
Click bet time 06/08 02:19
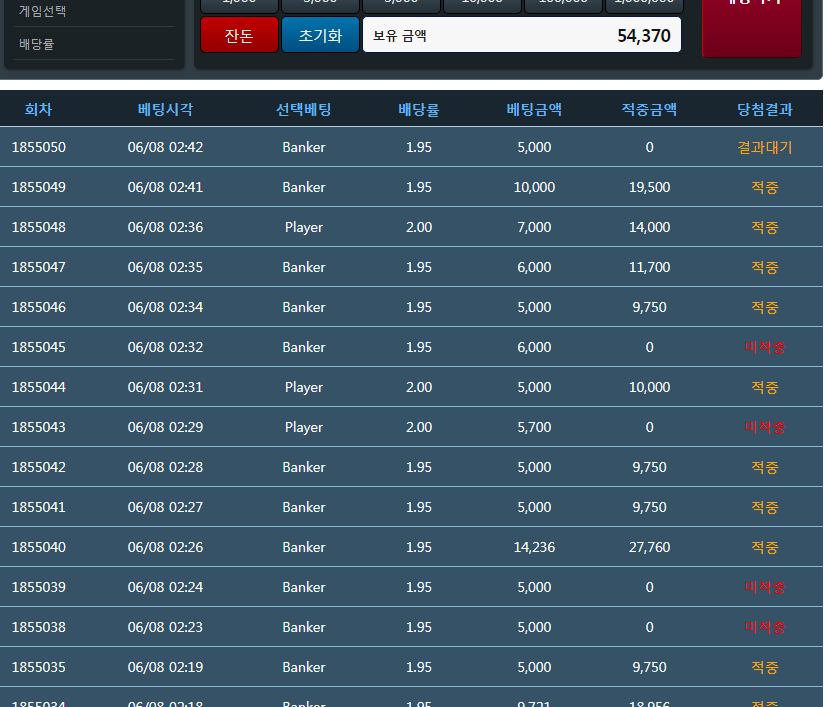[165, 667]
